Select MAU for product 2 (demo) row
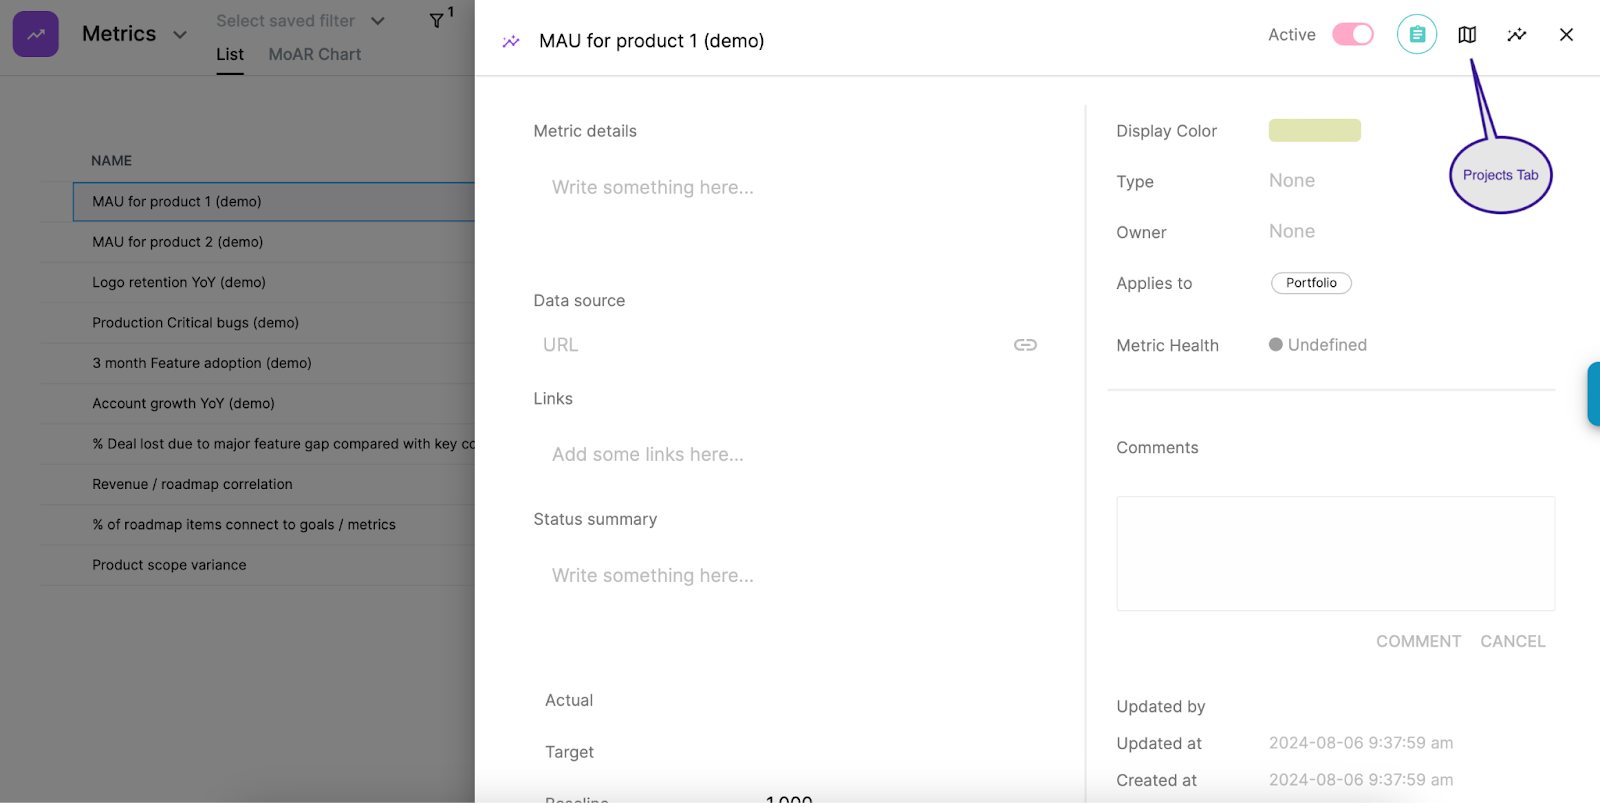The image size is (1600, 803). click(x=258, y=242)
